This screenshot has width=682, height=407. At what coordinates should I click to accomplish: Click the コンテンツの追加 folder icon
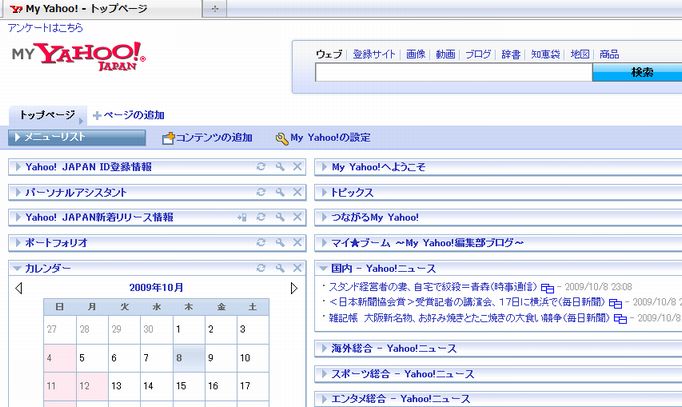pos(168,138)
